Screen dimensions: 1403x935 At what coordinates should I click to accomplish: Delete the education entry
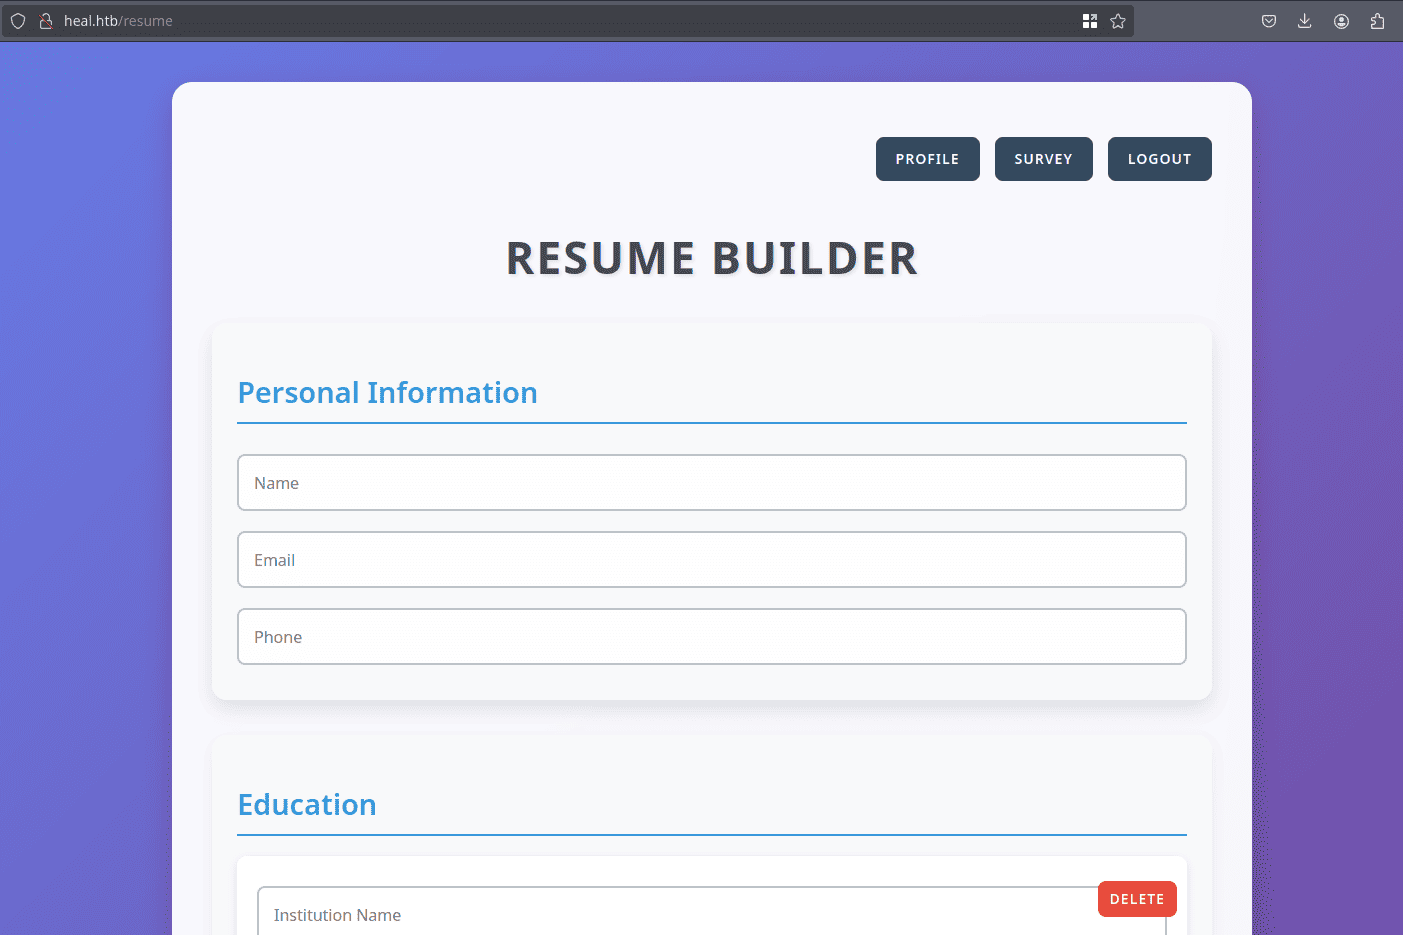click(1137, 899)
